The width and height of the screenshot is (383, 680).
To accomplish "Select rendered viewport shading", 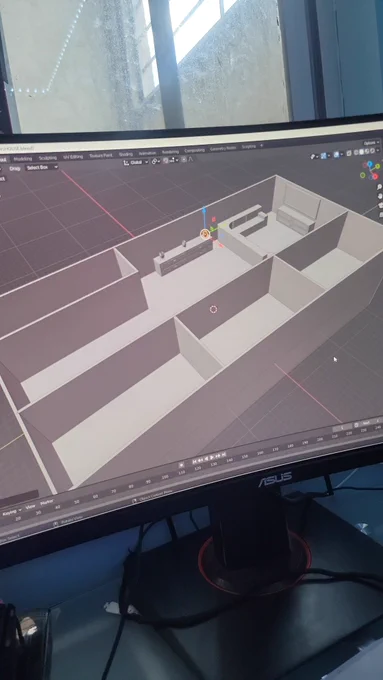I will click(372, 151).
